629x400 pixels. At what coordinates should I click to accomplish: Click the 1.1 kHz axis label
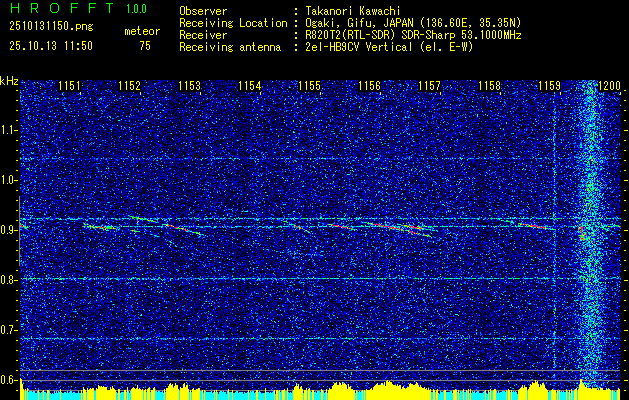(8, 130)
